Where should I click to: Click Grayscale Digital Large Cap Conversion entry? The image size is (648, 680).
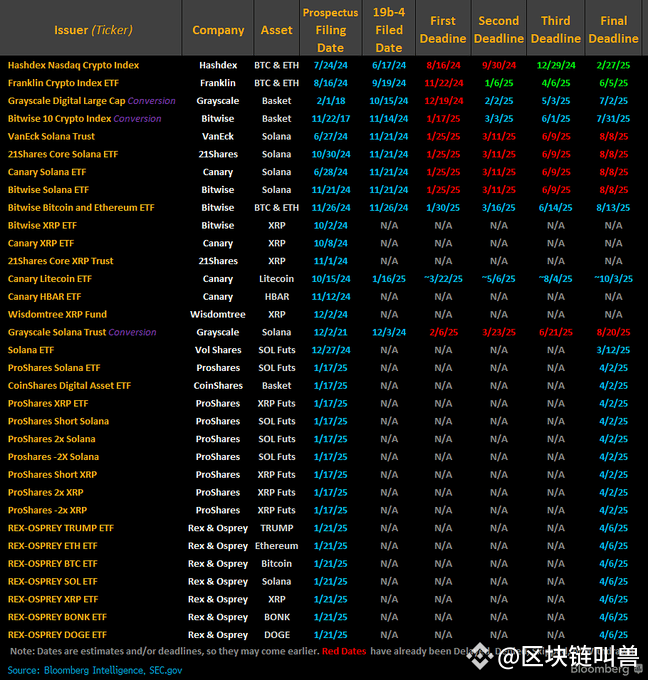(x=92, y=101)
